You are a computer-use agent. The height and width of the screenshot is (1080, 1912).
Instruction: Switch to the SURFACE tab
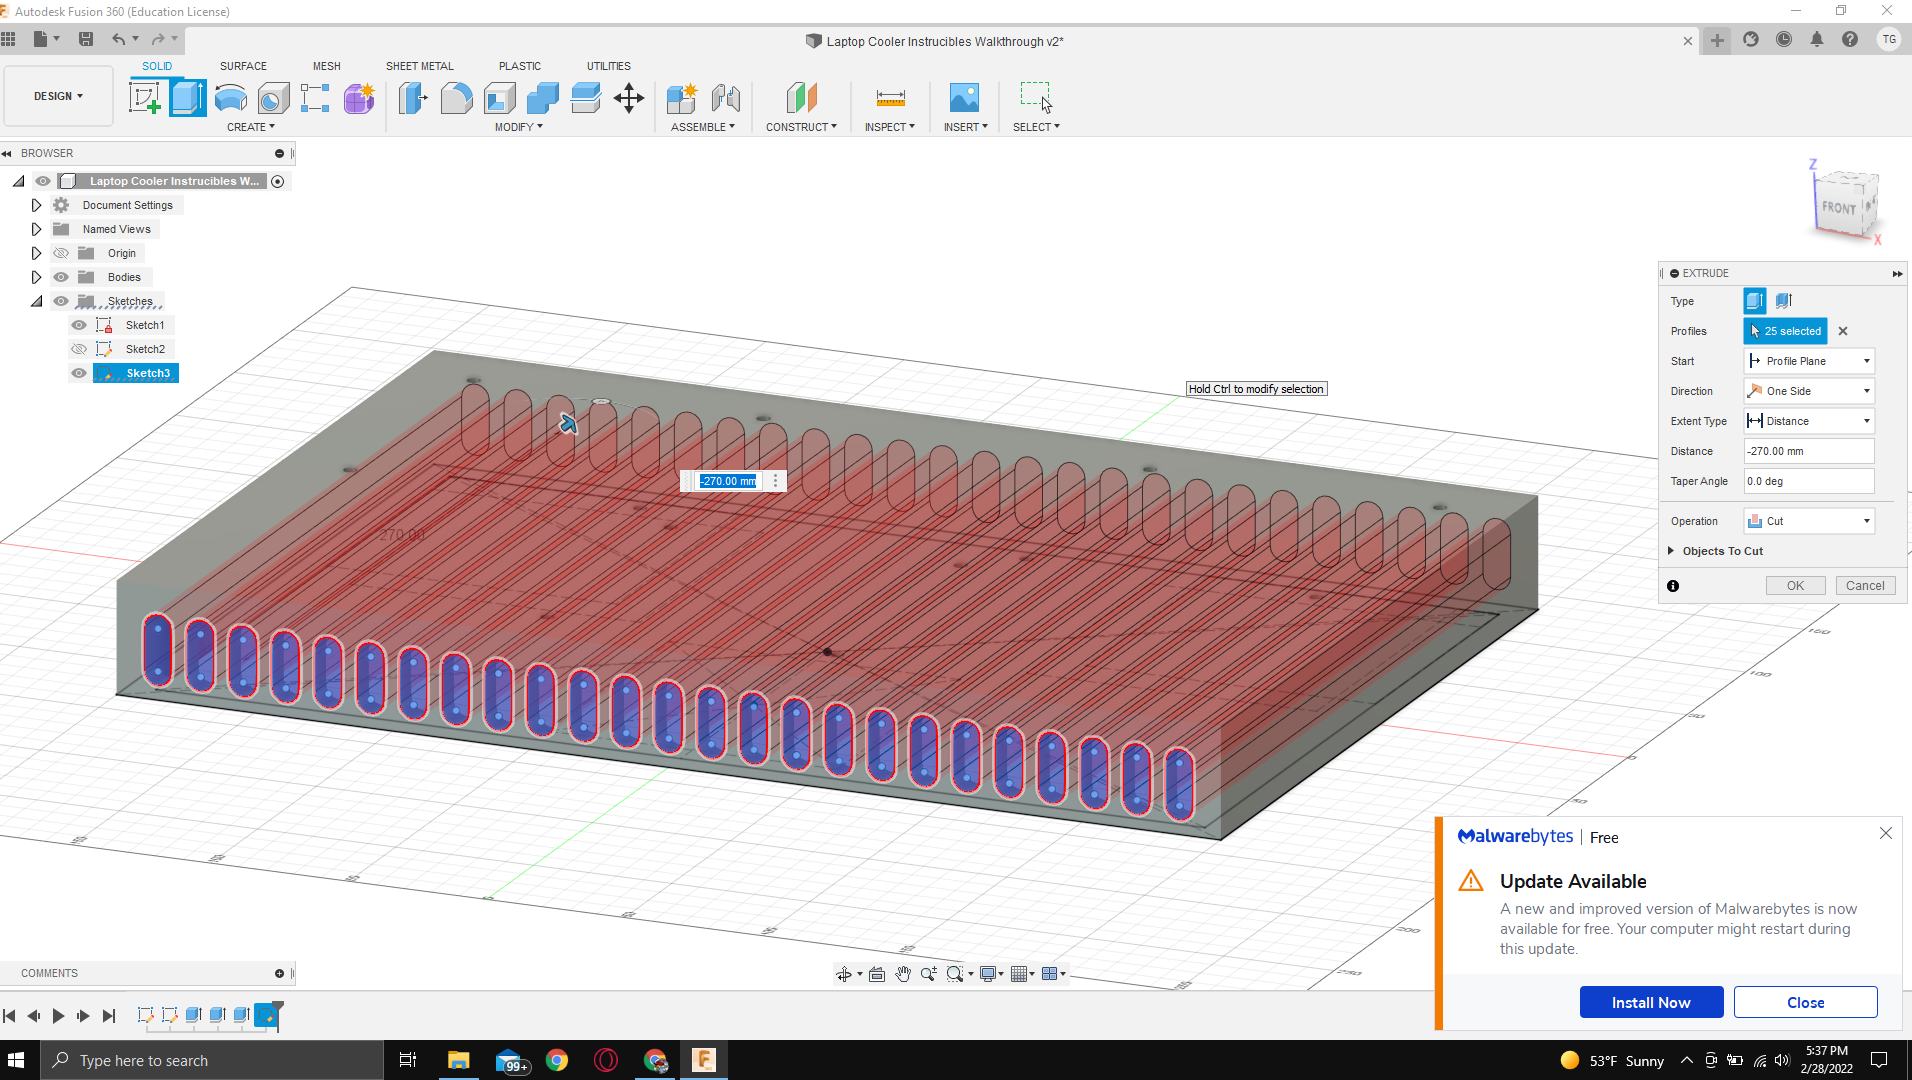pyautogui.click(x=243, y=66)
